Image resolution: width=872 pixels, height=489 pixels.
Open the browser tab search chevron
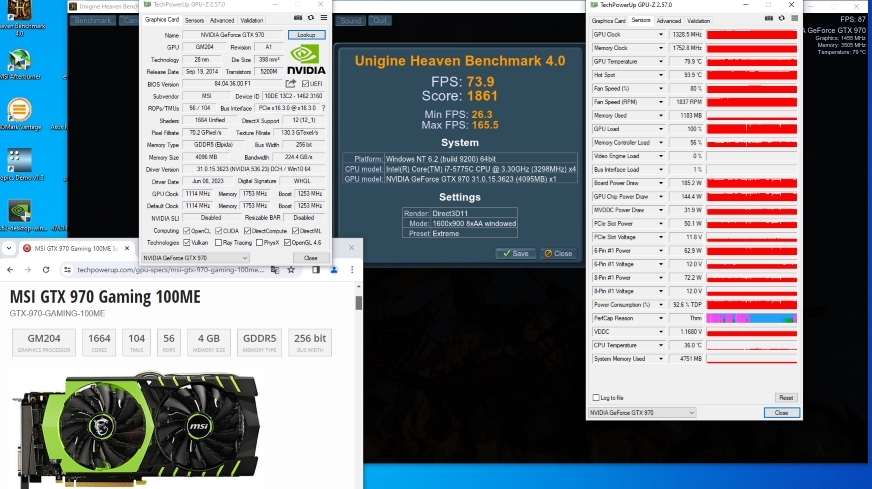click(9, 248)
